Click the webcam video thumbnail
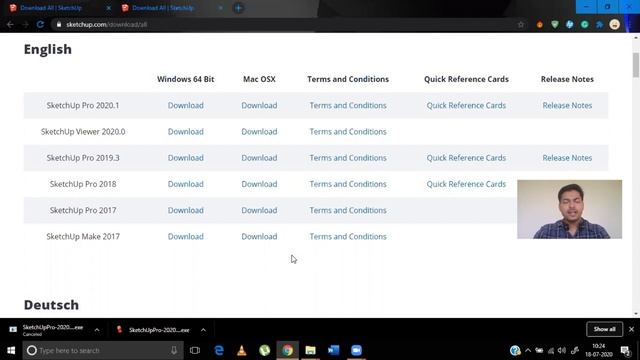This screenshot has width=640, height=360. tap(569, 209)
